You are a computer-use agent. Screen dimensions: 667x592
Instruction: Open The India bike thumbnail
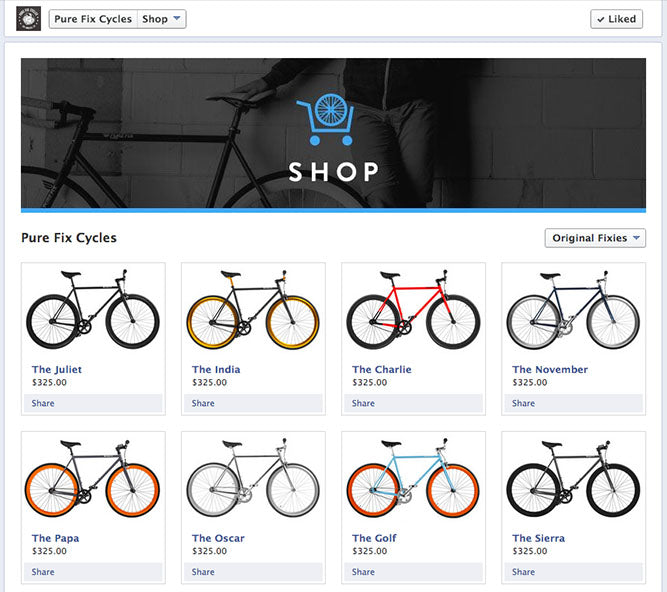(253, 310)
